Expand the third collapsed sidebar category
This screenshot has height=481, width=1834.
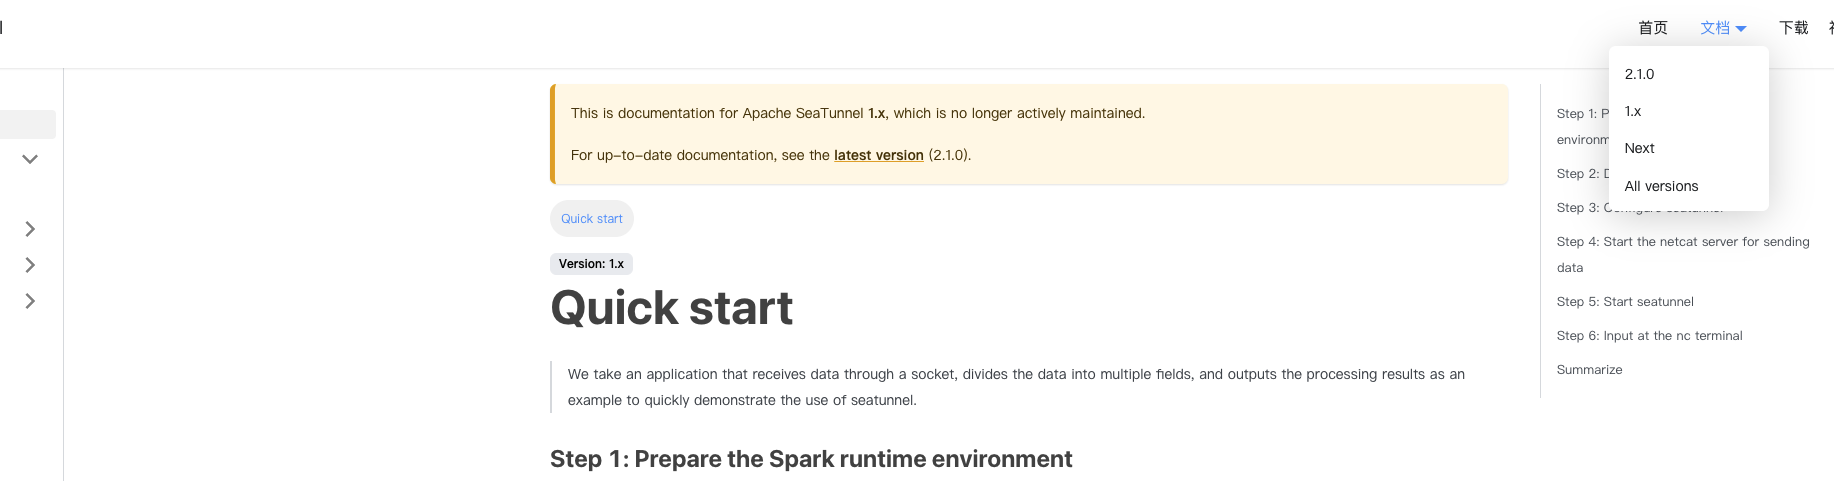pos(30,301)
